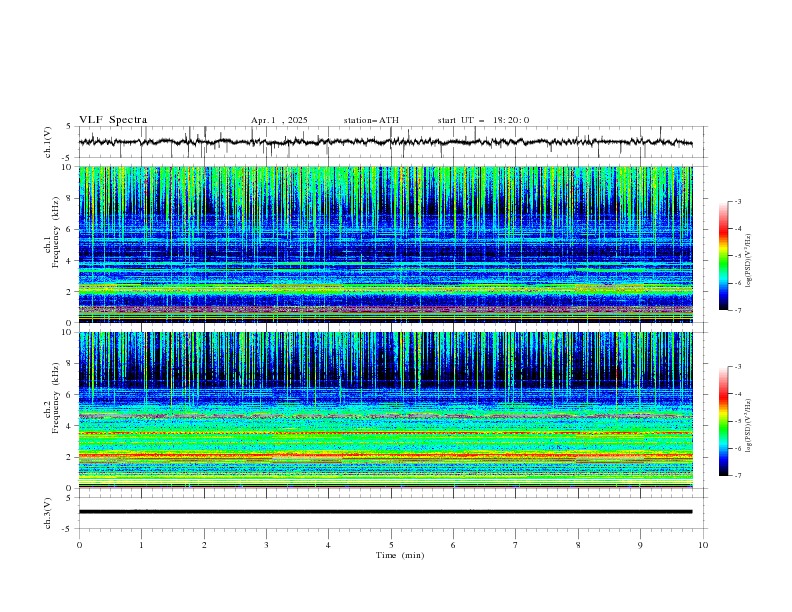792x612 pixels.
Task: Click the ch.2 color bar "log(PSD)(V²/Hz)" label
Action: pyautogui.click(x=749, y=426)
